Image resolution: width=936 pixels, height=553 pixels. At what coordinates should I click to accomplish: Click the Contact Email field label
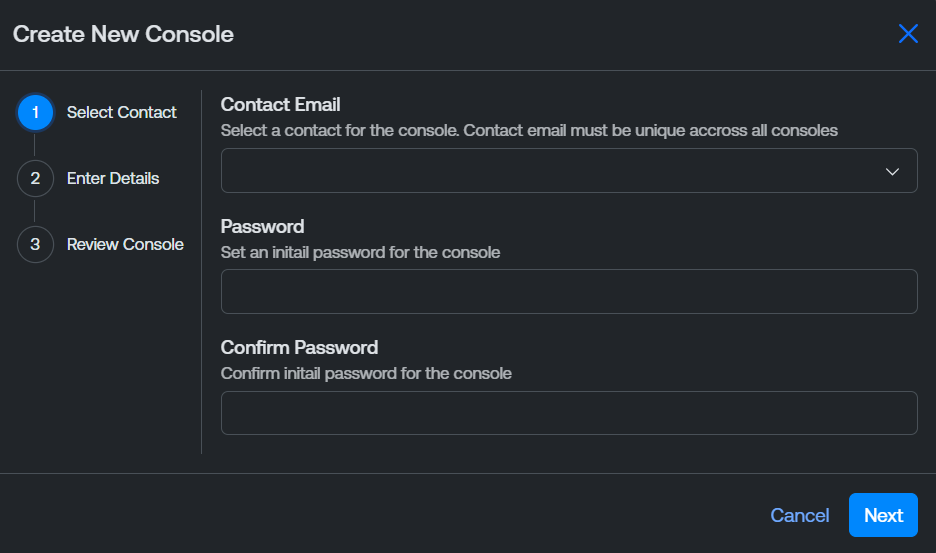click(280, 105)
